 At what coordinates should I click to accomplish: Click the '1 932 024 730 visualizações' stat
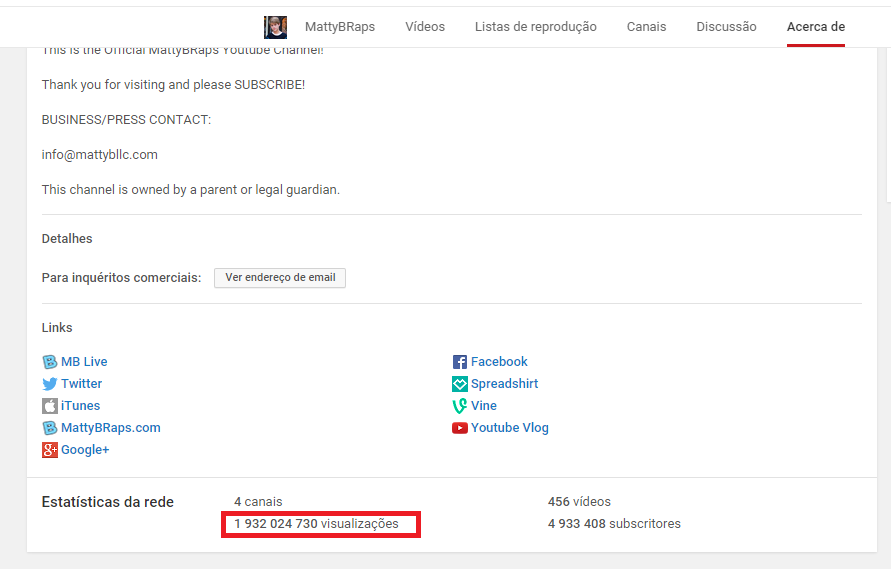[x=317, y=524]
